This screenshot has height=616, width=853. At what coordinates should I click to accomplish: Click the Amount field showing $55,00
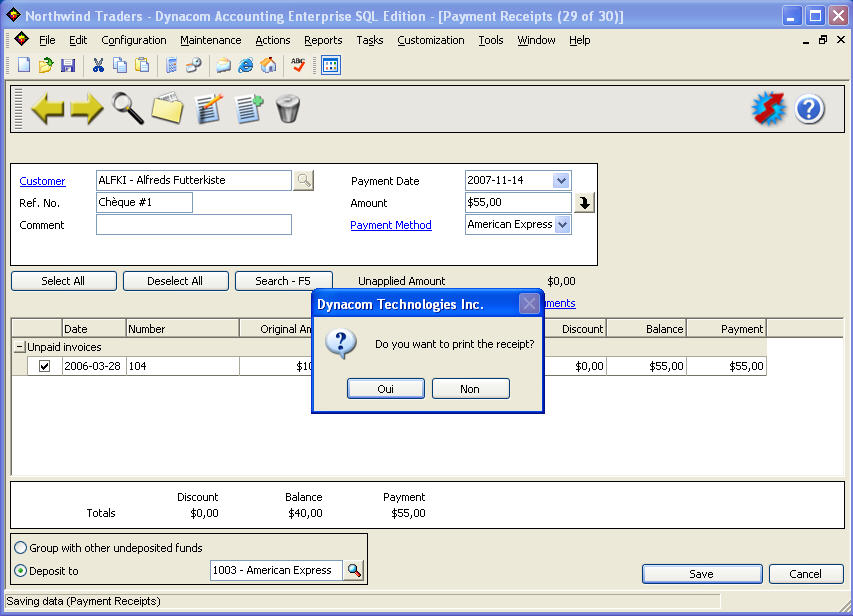(x=518, y=202)
